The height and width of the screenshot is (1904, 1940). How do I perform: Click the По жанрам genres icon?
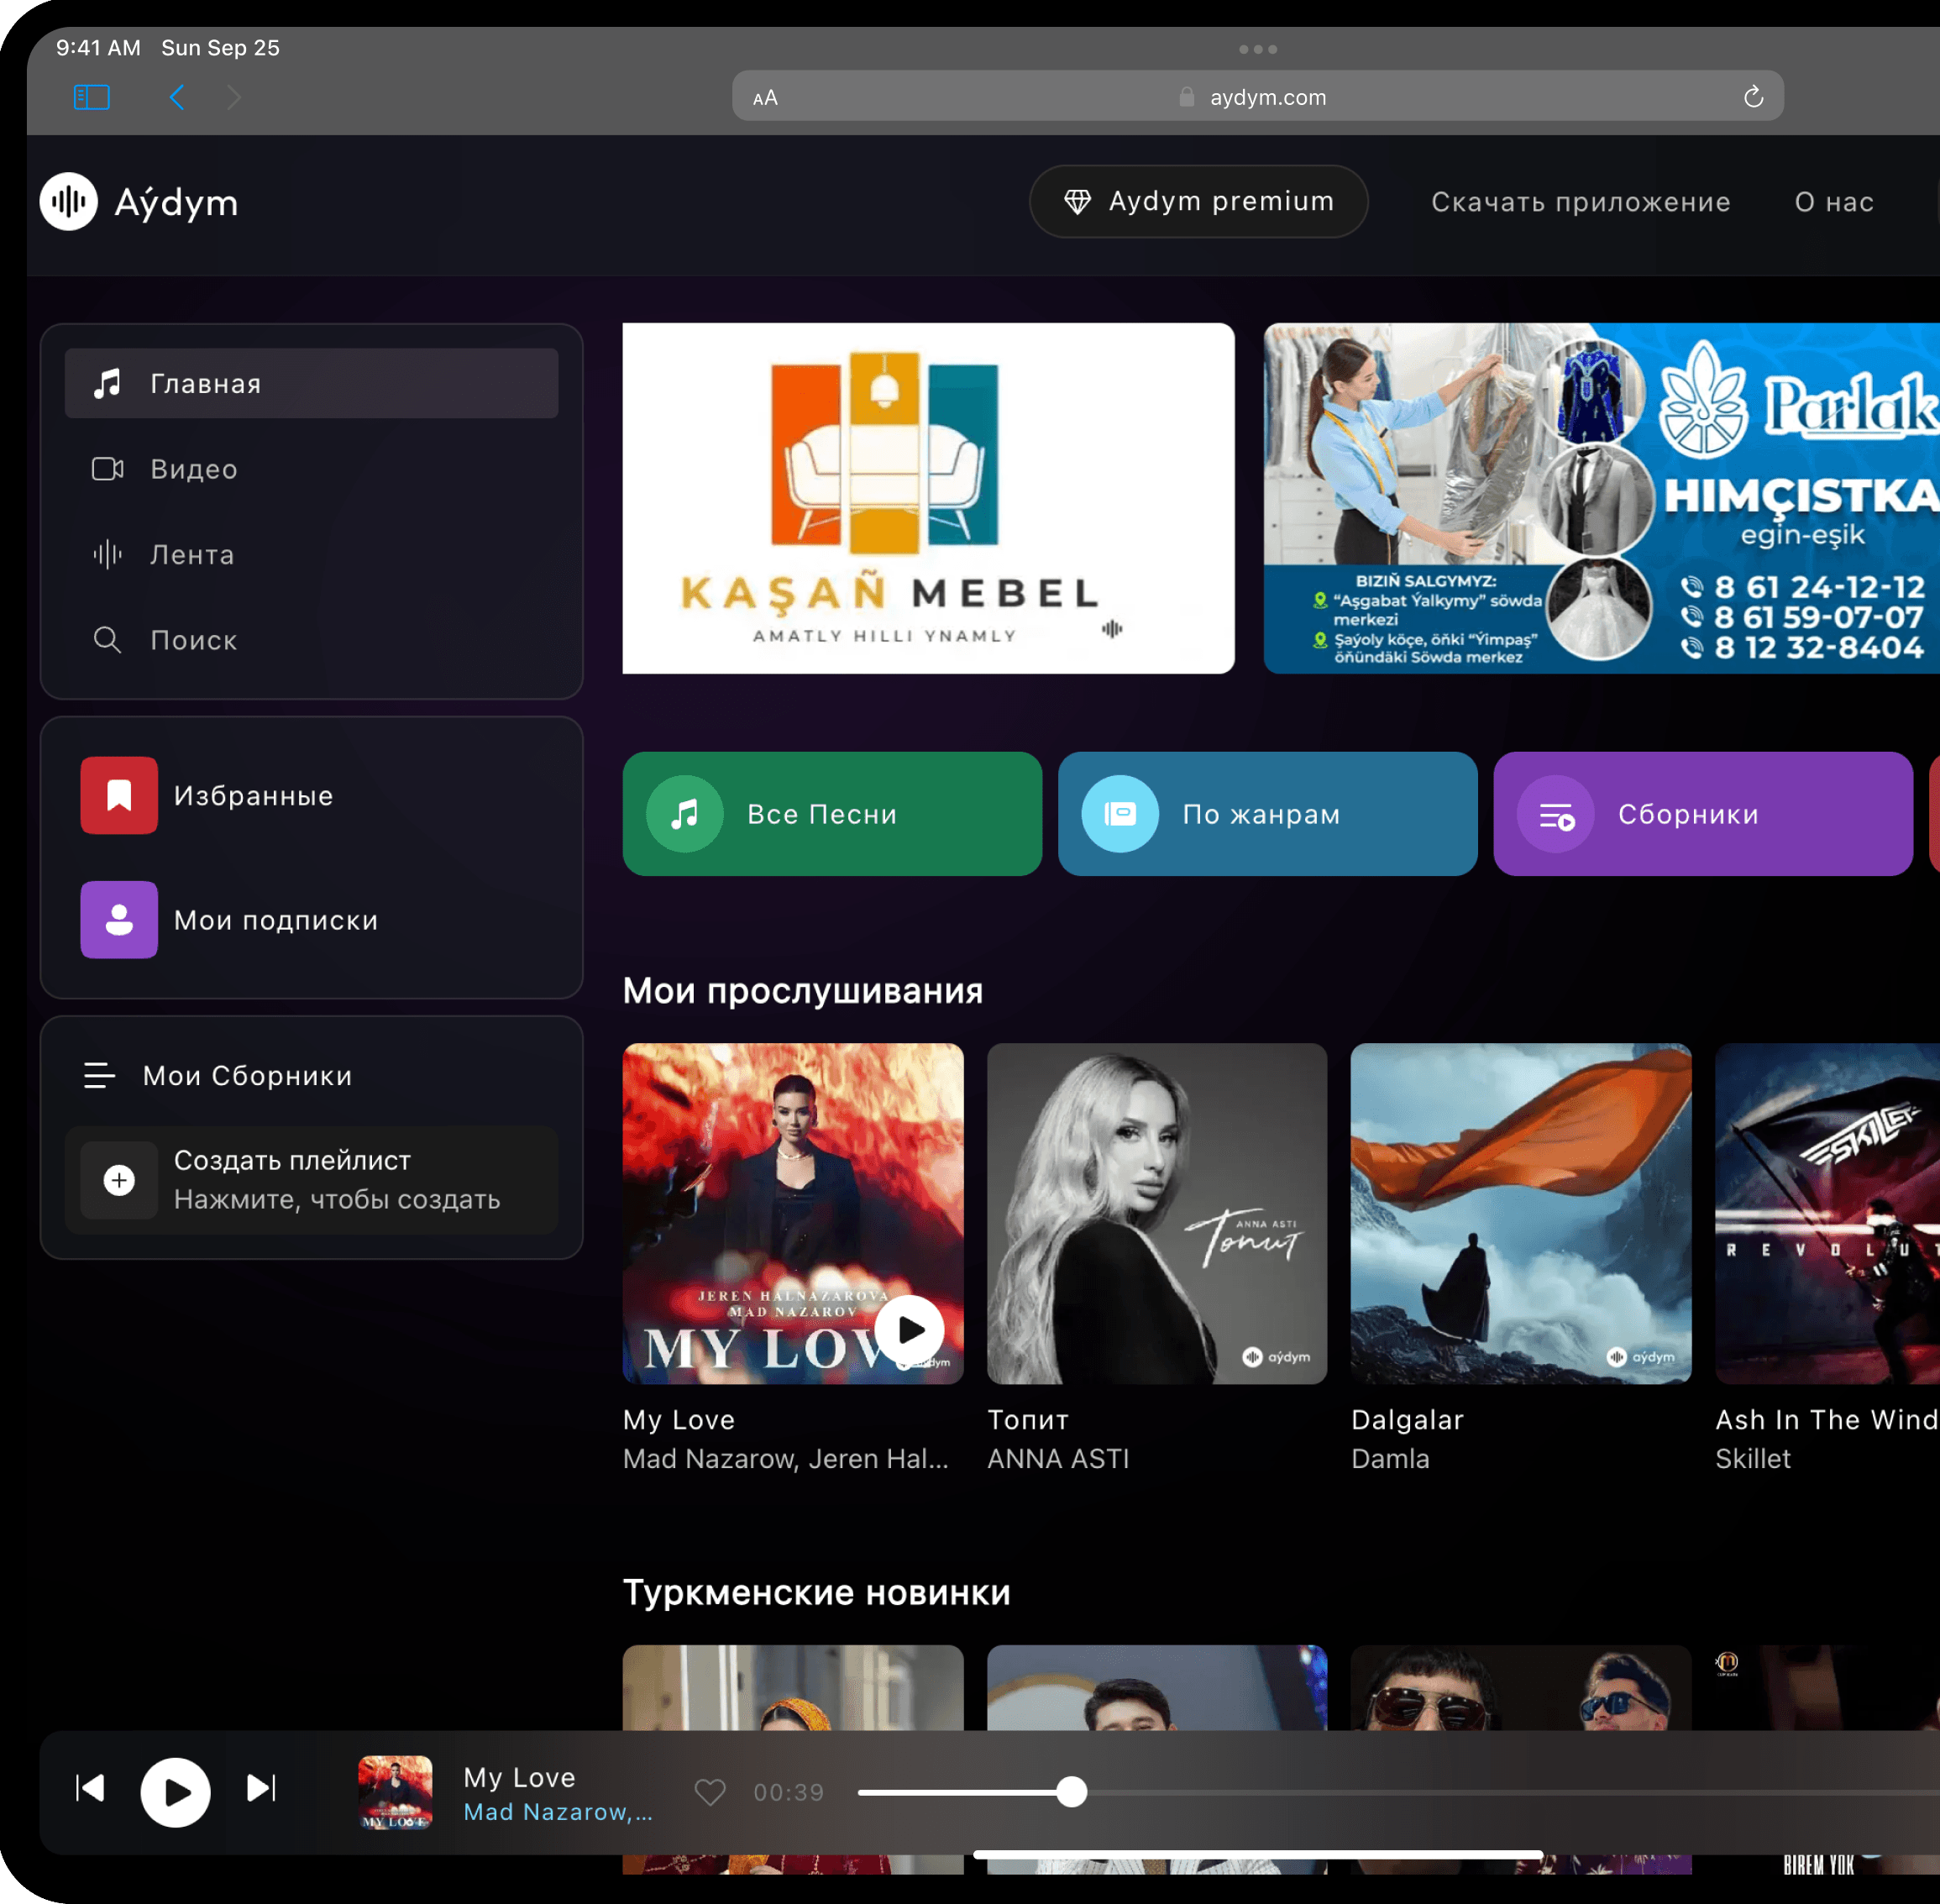[x=1120, y=814]
